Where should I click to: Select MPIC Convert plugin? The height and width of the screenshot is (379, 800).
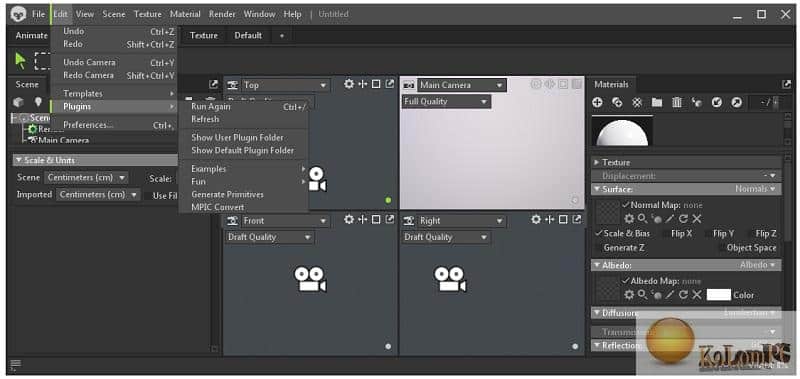pos(244,207)
